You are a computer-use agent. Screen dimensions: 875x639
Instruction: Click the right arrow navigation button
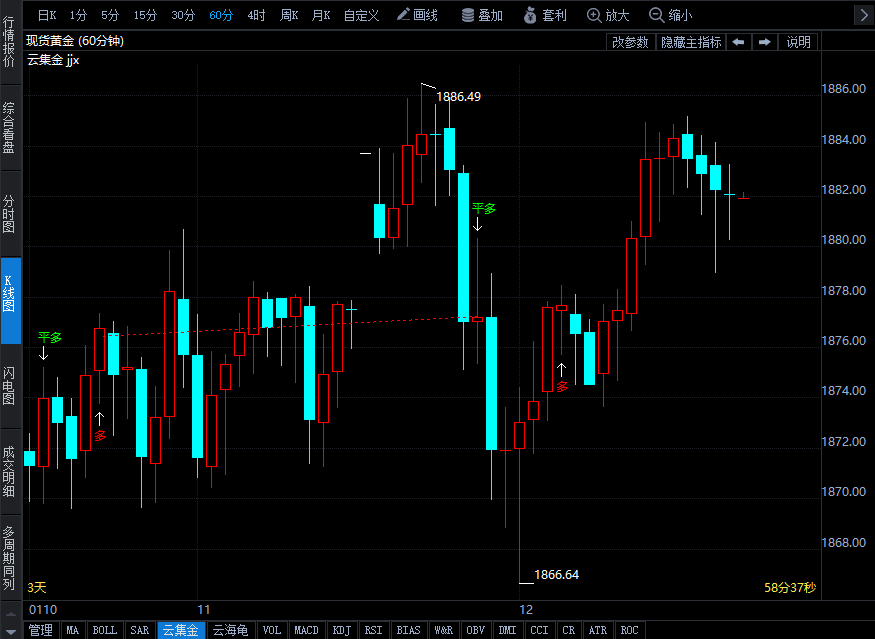(765, 42)
